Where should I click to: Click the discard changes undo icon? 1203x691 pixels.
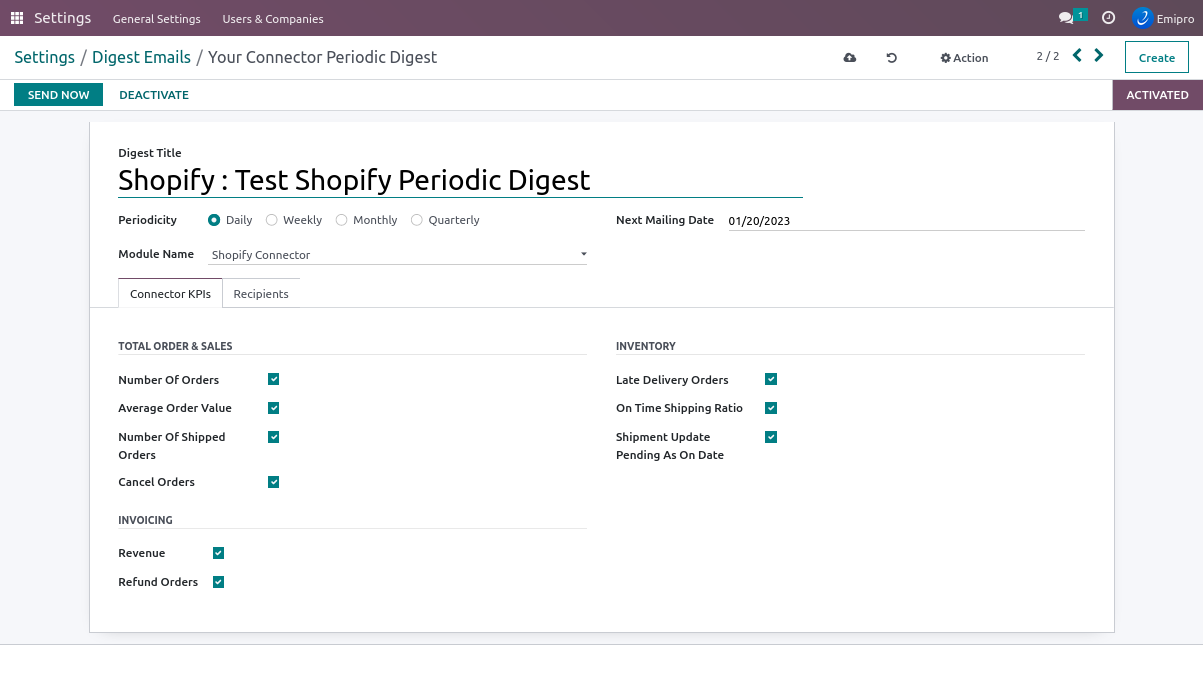[x=892, y=58]
